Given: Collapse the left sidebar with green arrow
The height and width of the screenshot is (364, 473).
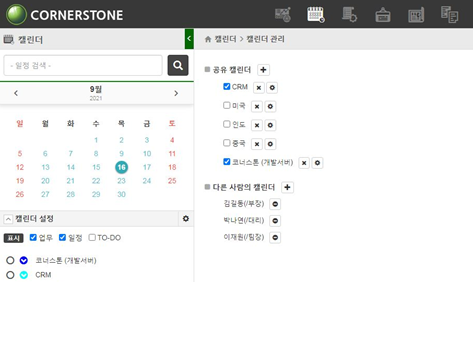Looking at the screenshot, I should tap(189, 39).
